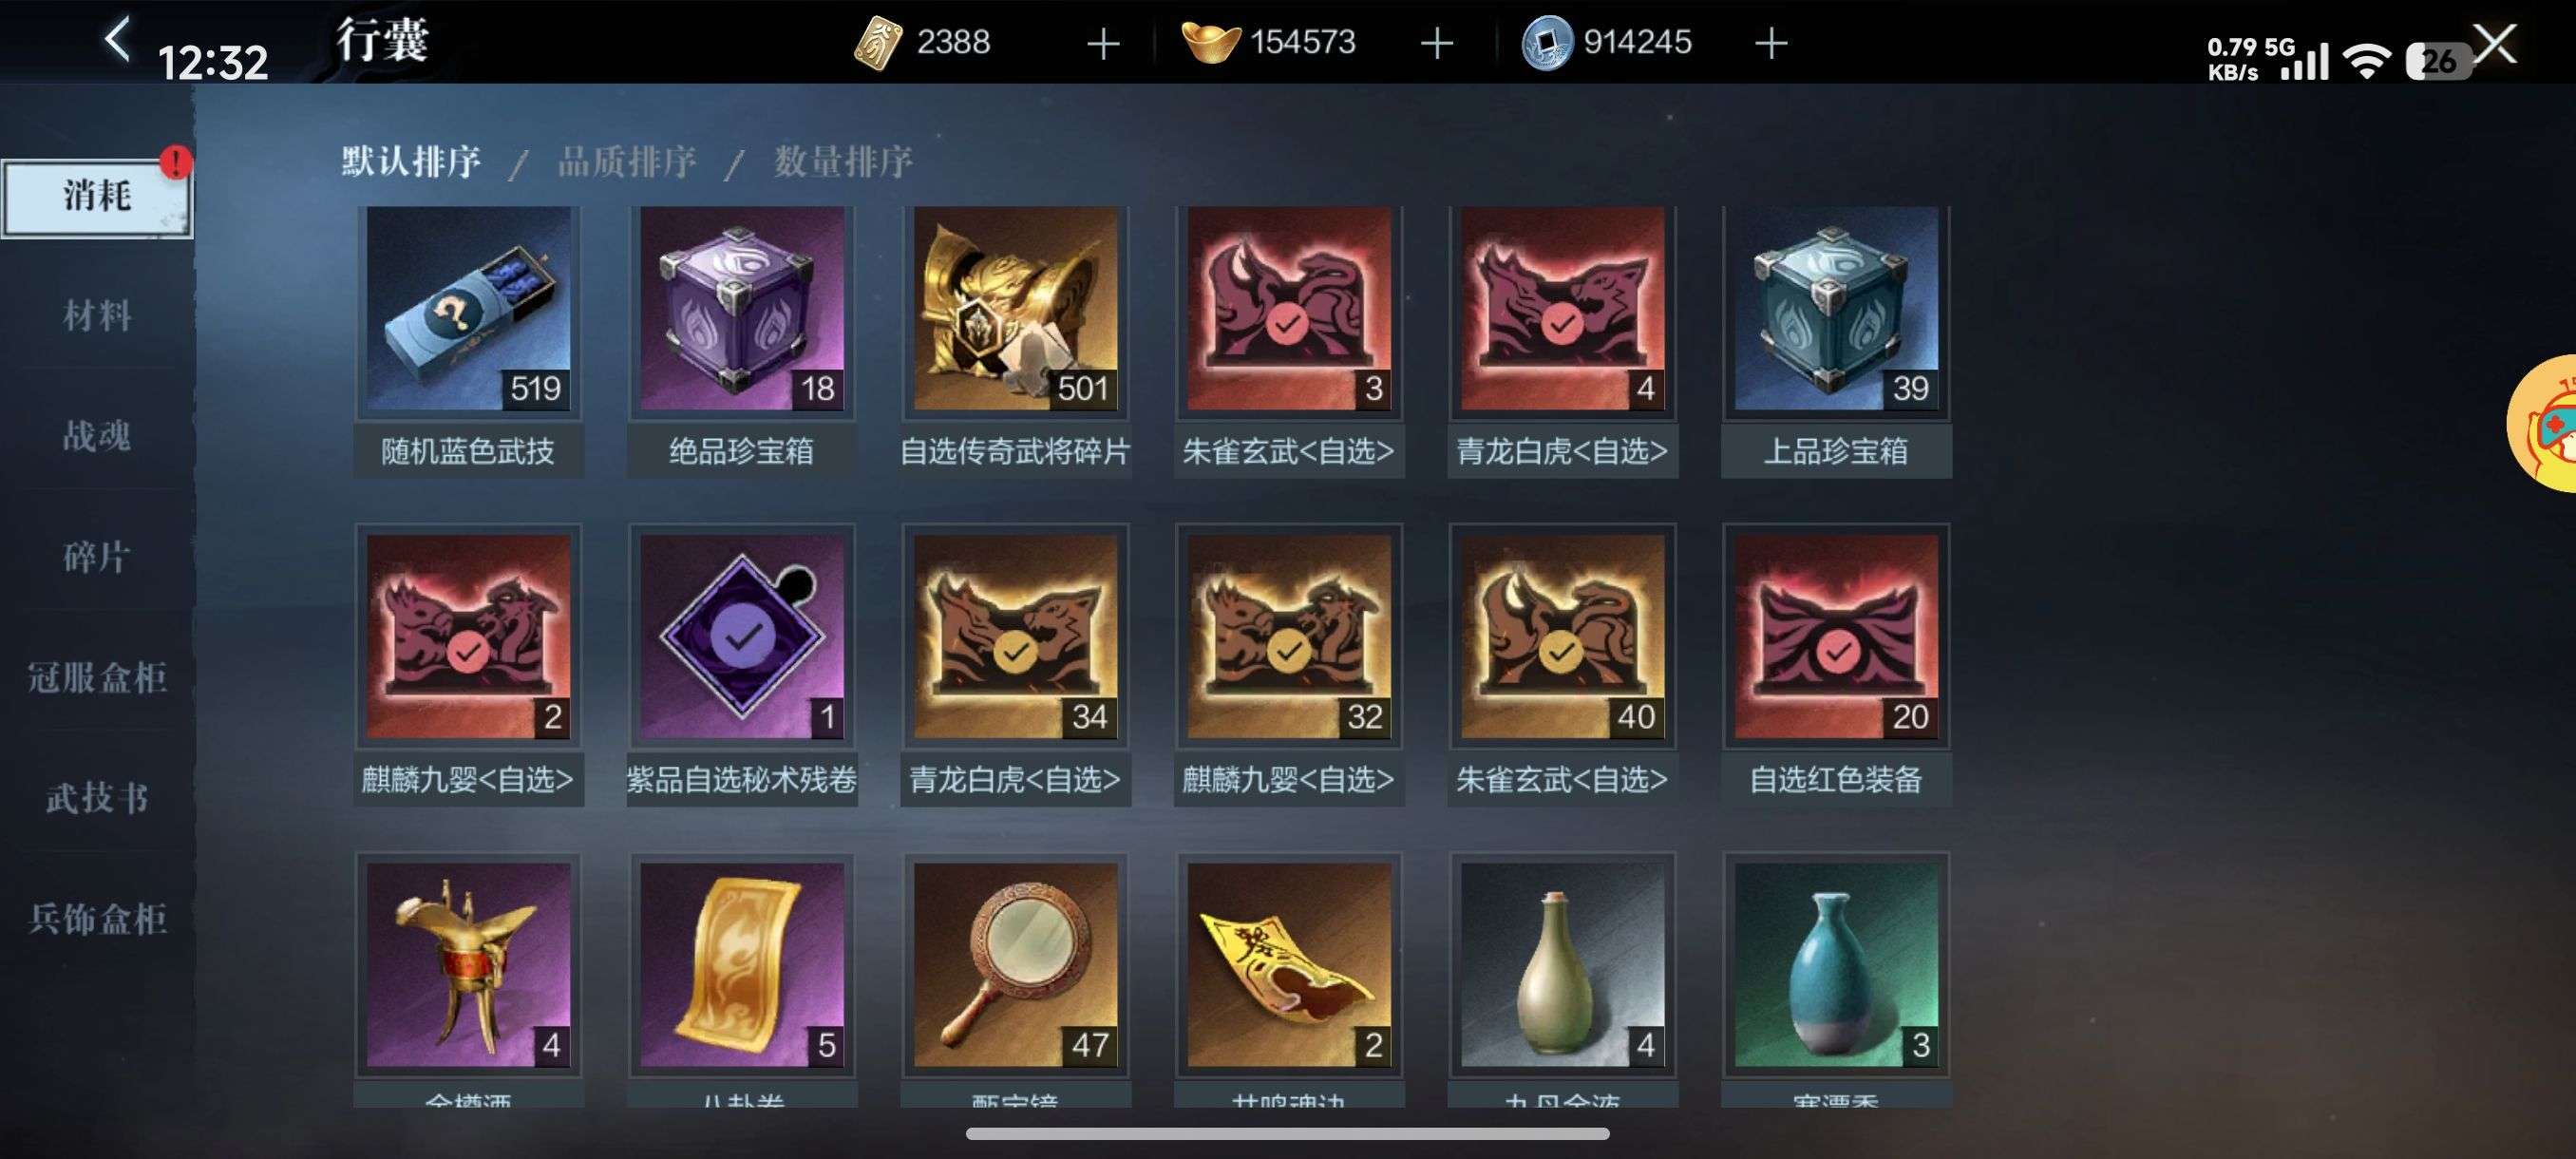Sort items by 品质排序

tap(627, 161)
